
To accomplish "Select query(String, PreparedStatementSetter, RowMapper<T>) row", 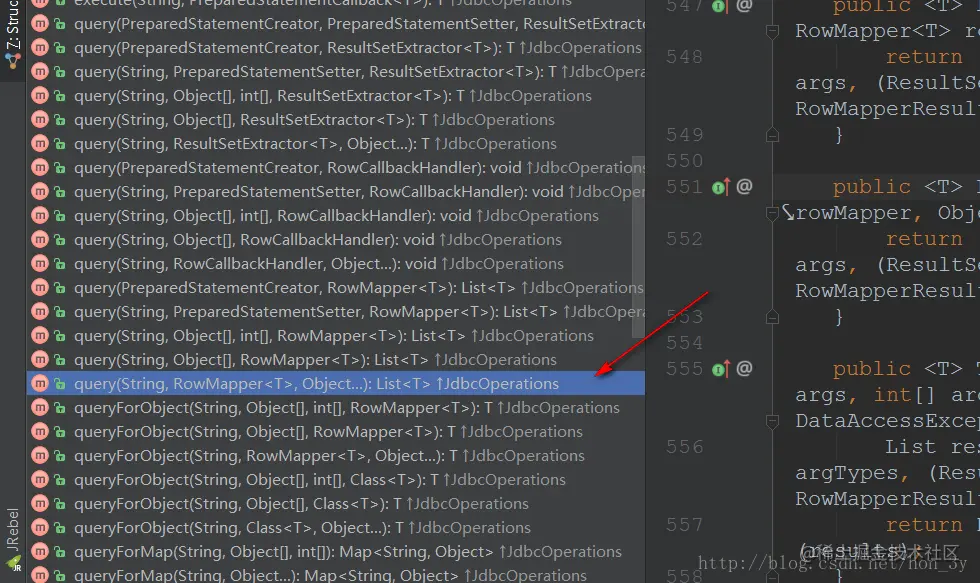I will 336,312.
